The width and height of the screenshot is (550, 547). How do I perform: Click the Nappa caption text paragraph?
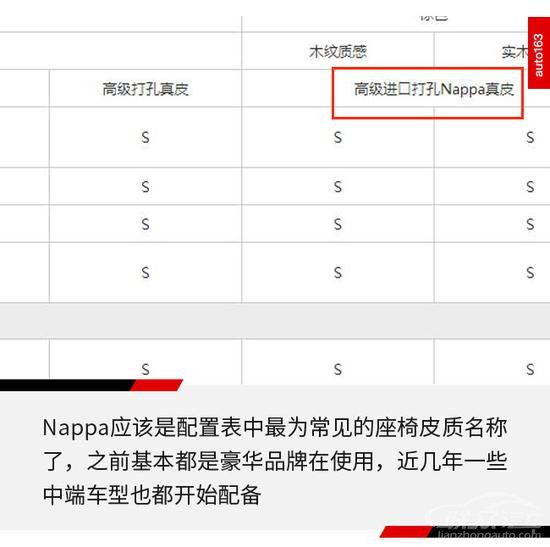click(x=275, y=461)
